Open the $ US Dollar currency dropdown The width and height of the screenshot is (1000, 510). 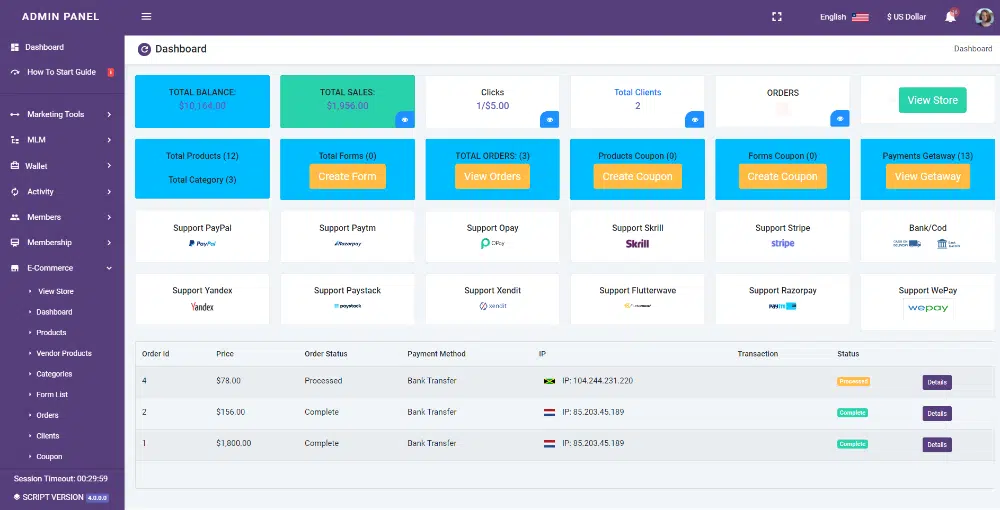click(x=906, y=17)
